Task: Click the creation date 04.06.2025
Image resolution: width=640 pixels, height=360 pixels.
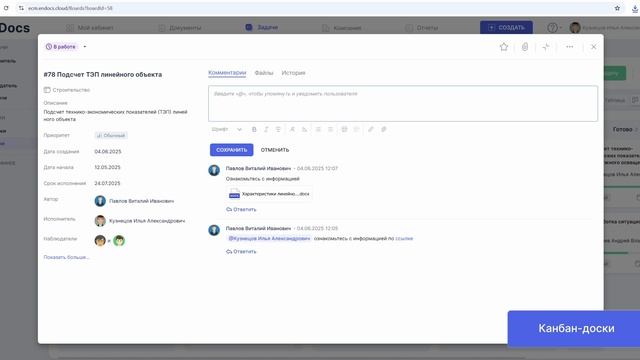Action: coord(108,151)
